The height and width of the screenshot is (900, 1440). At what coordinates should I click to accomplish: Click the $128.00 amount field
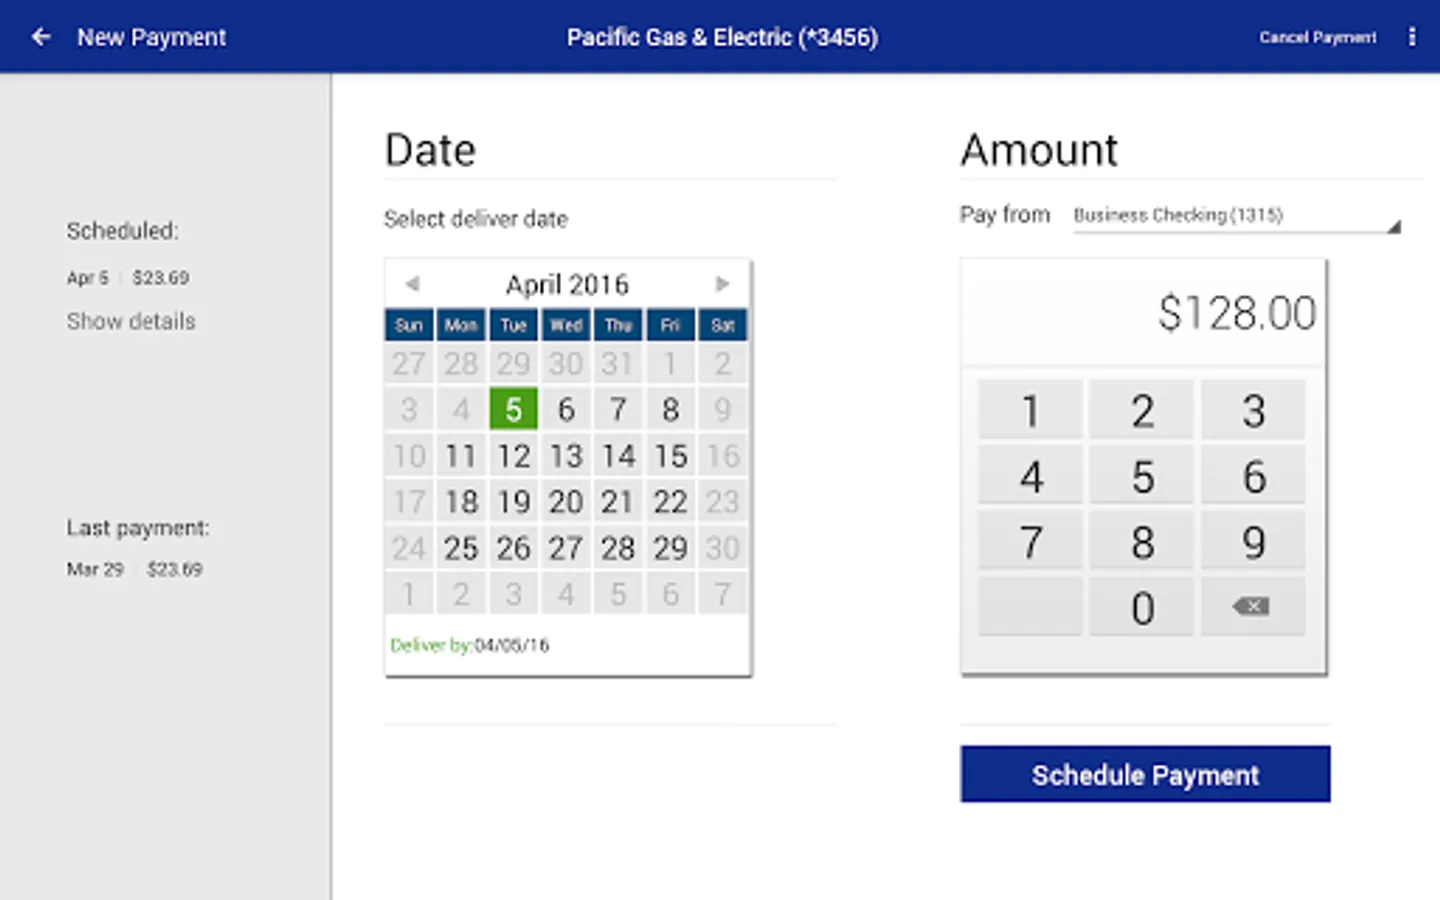pyautogui.click(x=1143, y=313)
